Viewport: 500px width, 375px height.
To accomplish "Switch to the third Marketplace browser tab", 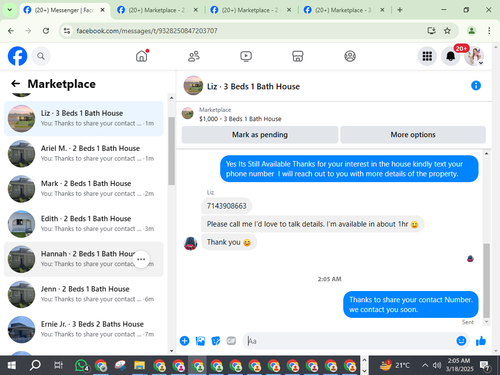I will (x=250, y=10).
